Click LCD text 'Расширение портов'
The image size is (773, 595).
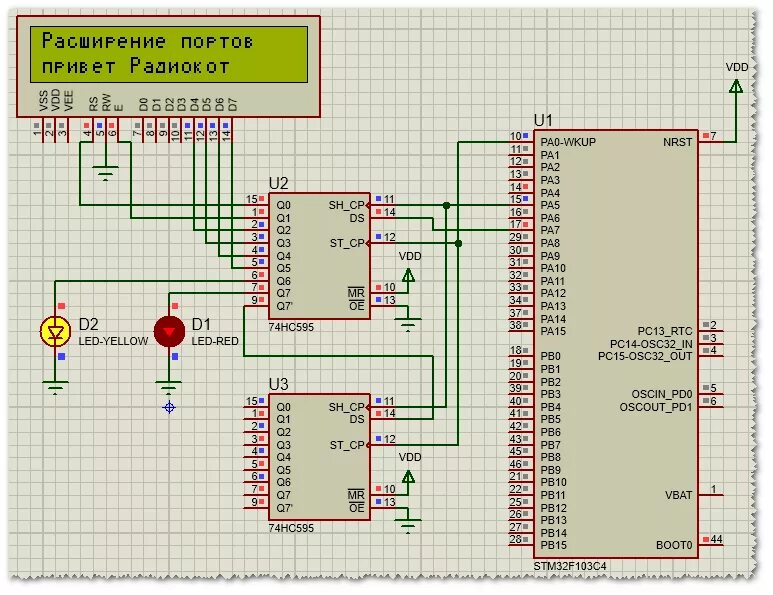point(147,41)
